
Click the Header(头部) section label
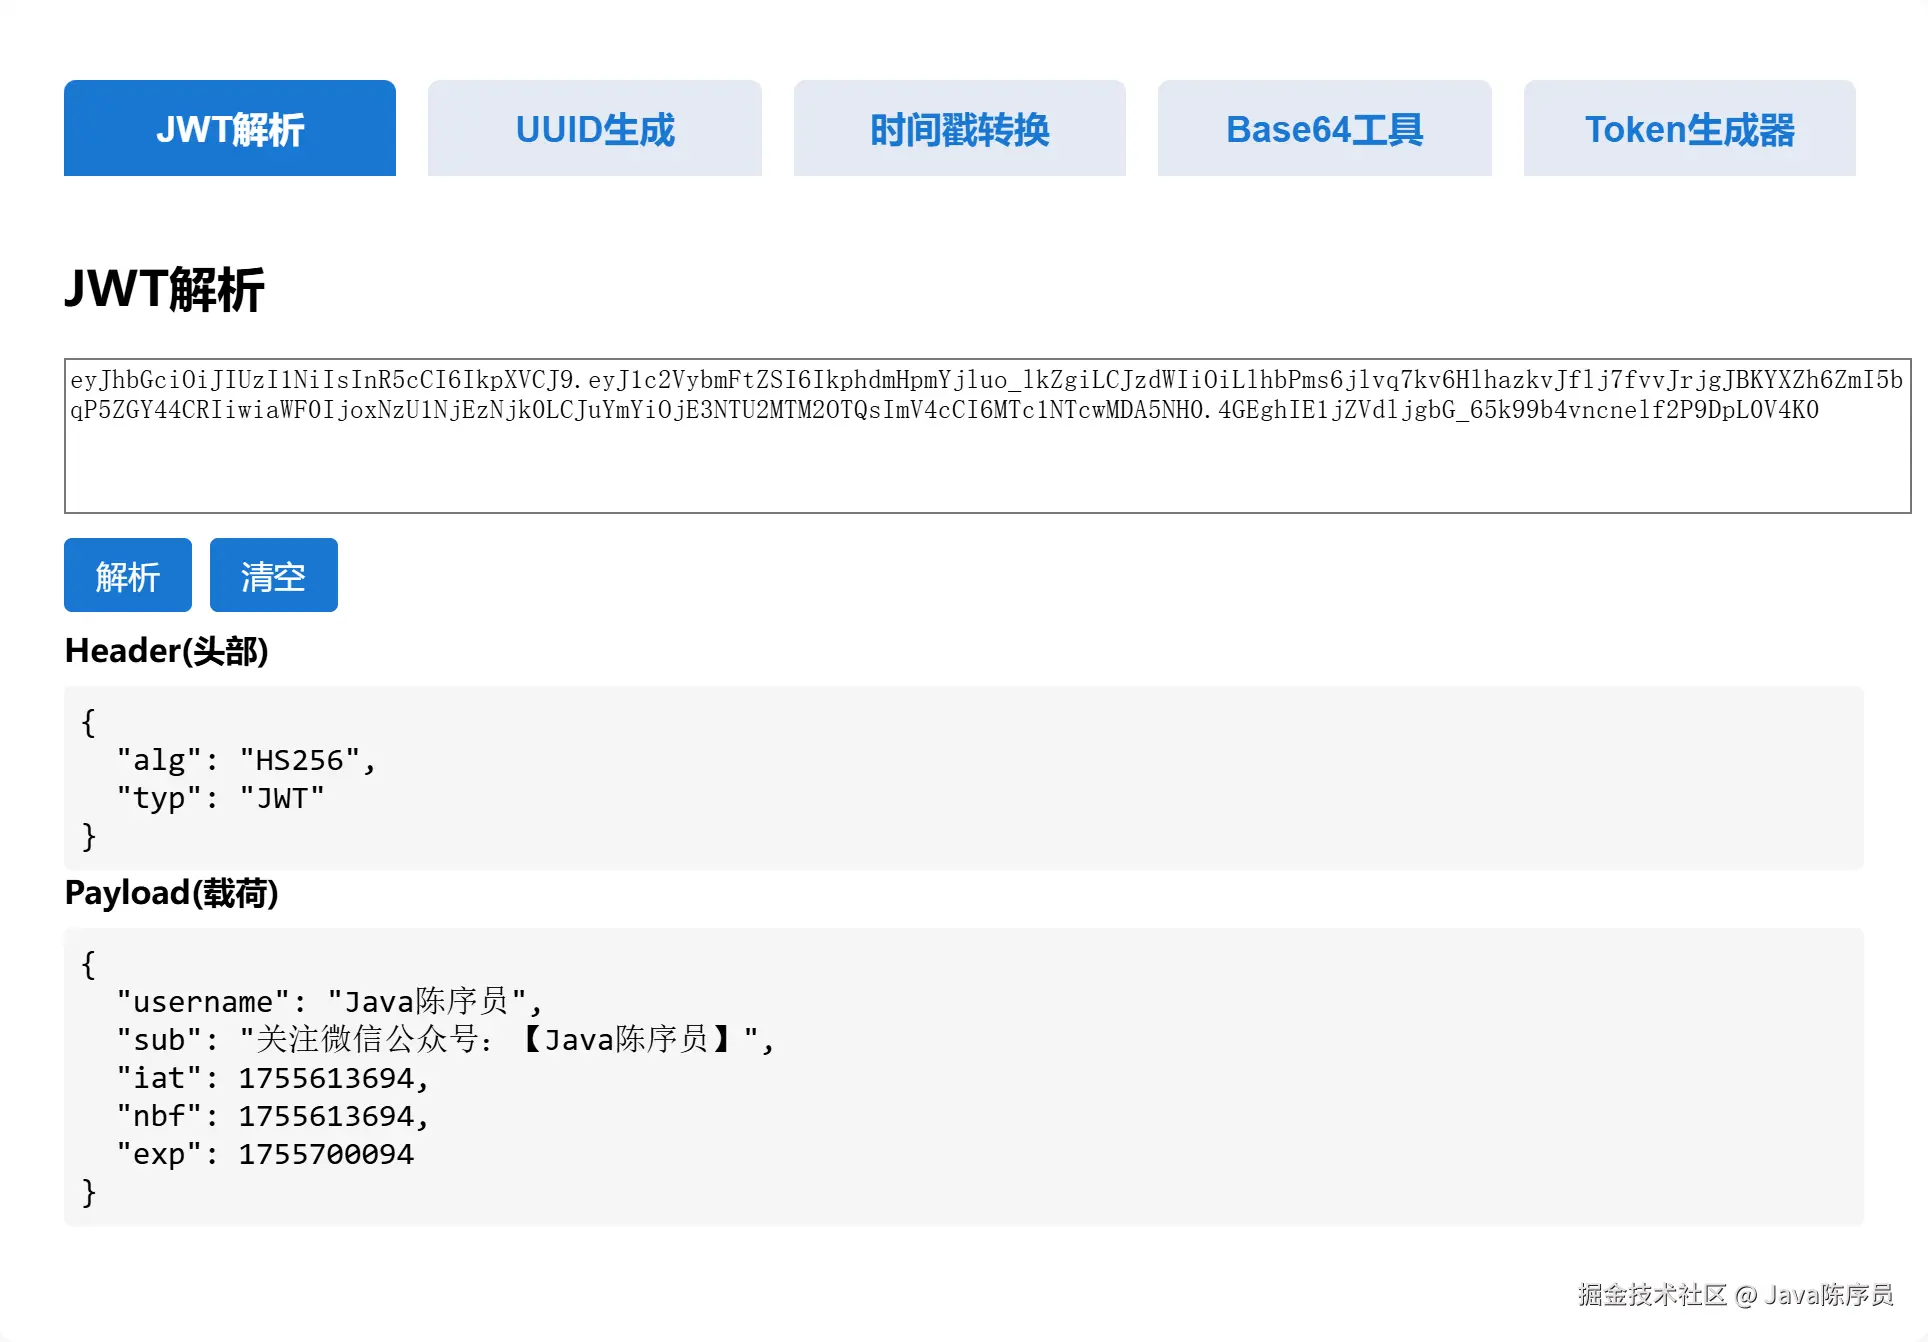[167, 651]
